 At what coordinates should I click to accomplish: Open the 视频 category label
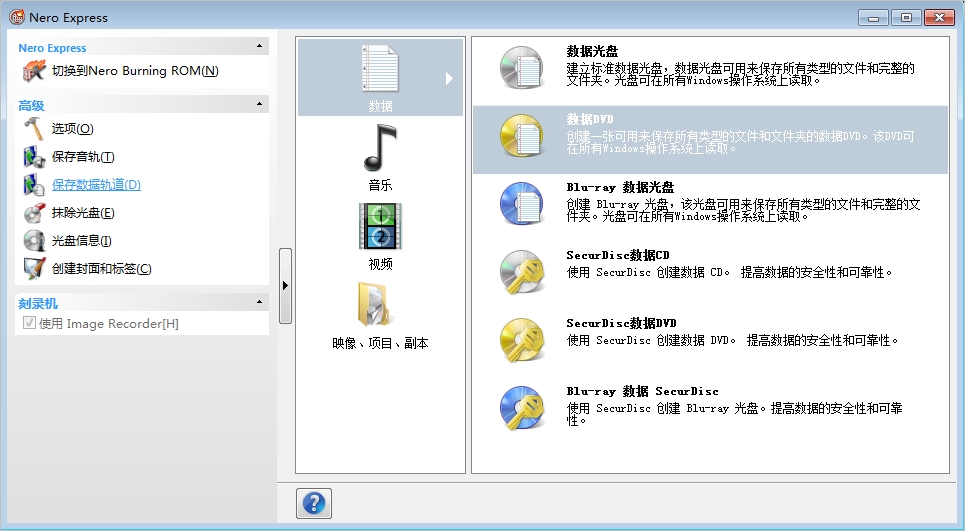pyautogui.click(x=380, y=264)
